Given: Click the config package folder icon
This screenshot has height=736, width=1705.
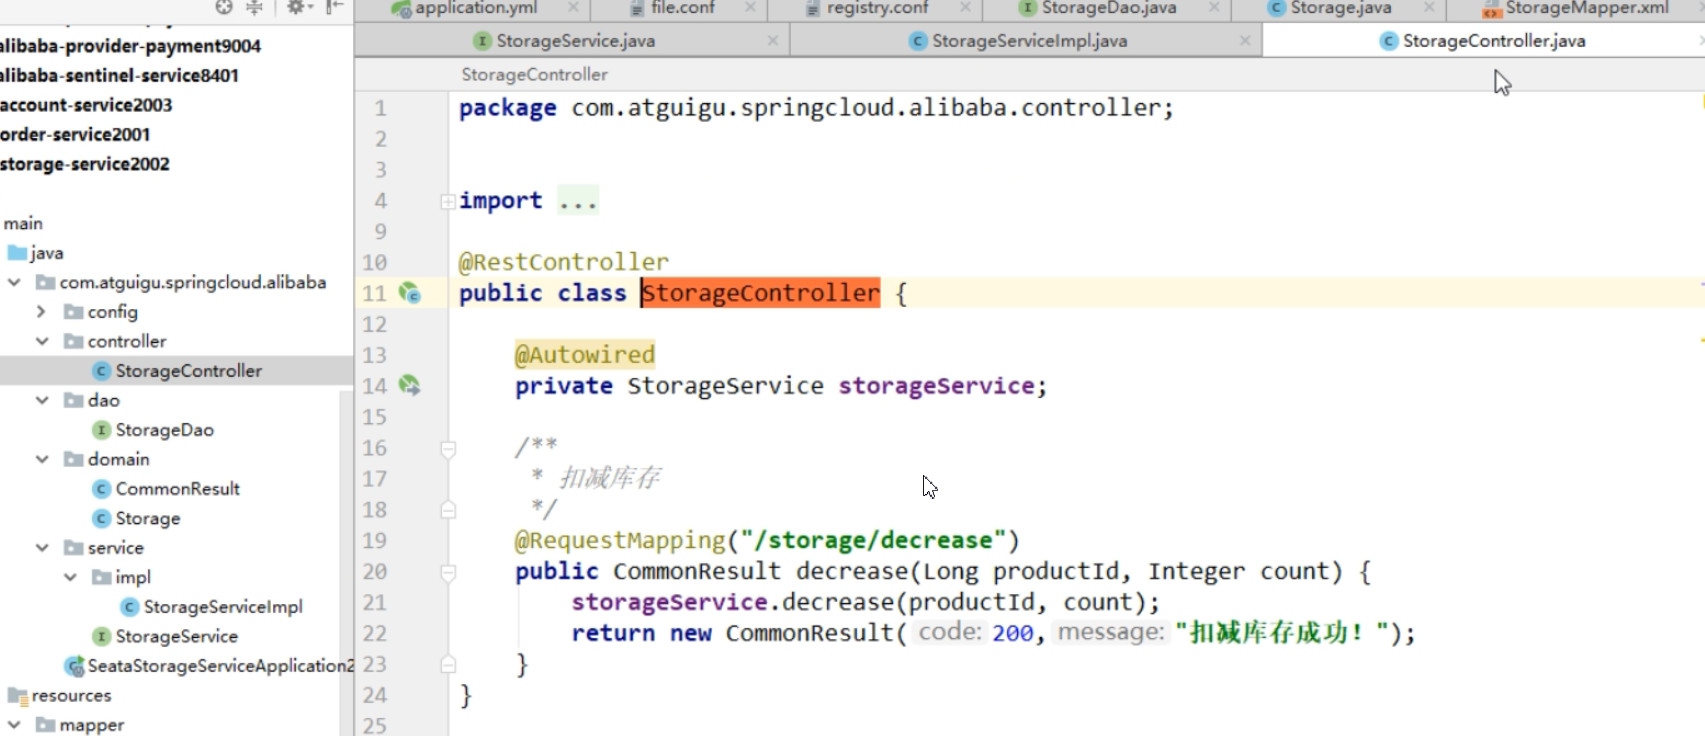Looking at the screenshot, I should click(73, 312).
